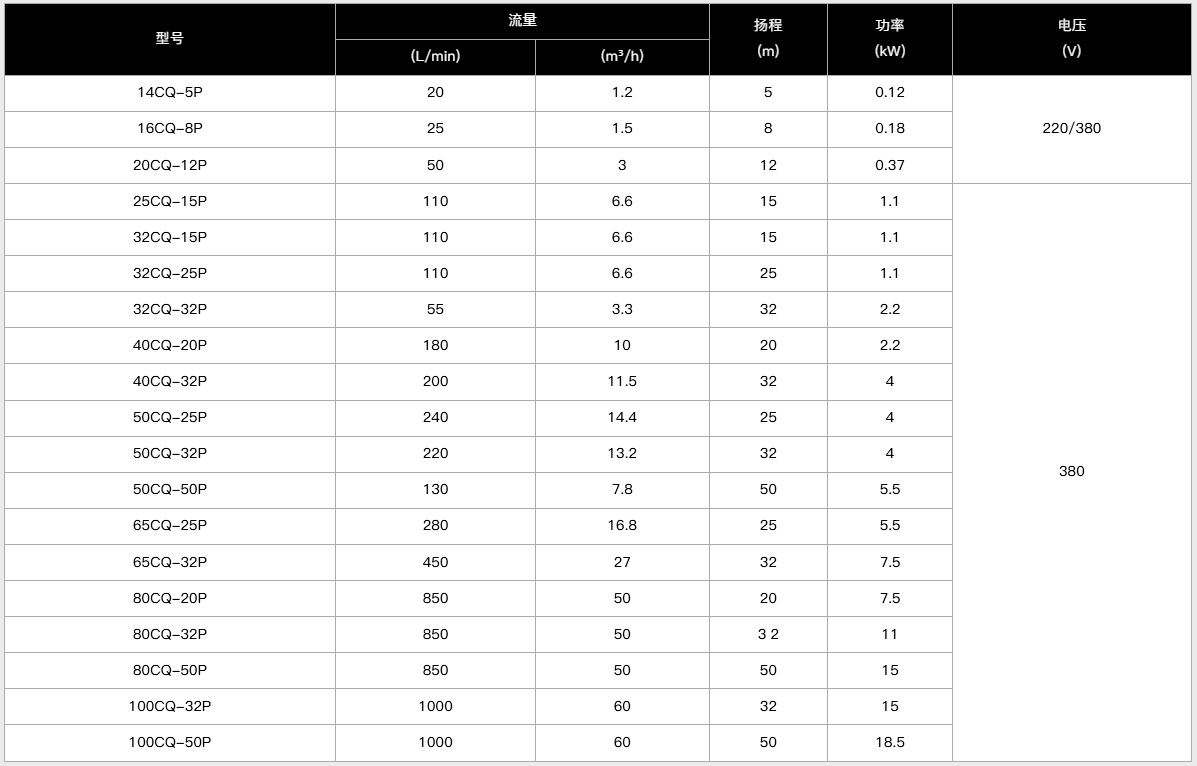This screenshot has height=766, width=1197.
Task: Click model cell 14CQ-5P
Action: pos(169,93)
